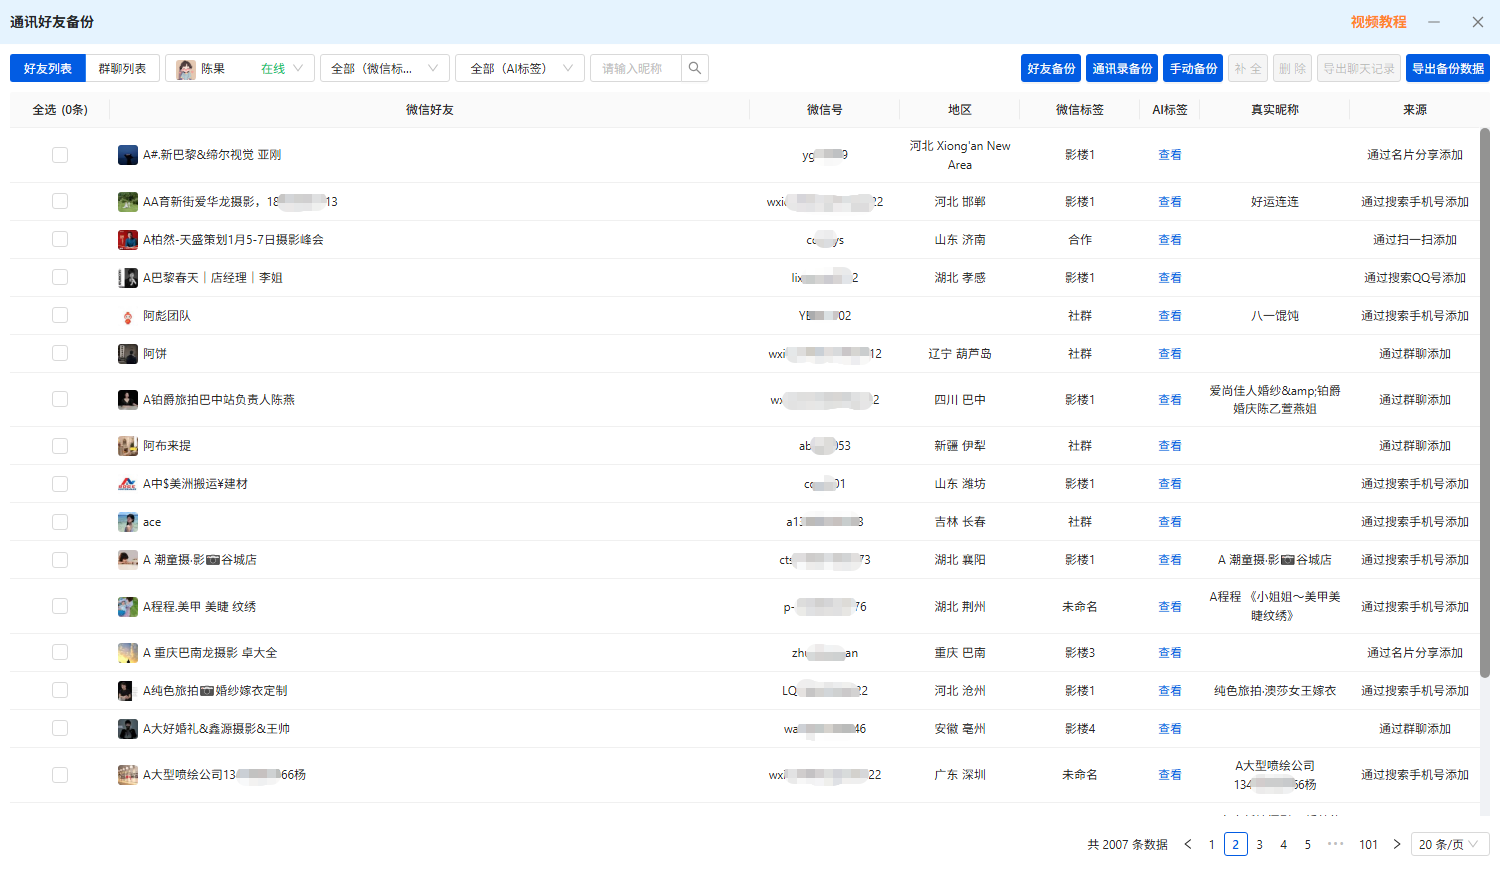
Task: Click the pagination ellipsis jump icon
Action: (1335, 845)
